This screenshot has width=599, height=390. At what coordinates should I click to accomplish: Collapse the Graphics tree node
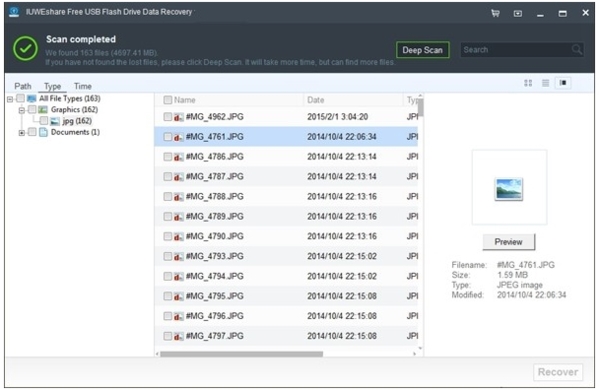22,110
